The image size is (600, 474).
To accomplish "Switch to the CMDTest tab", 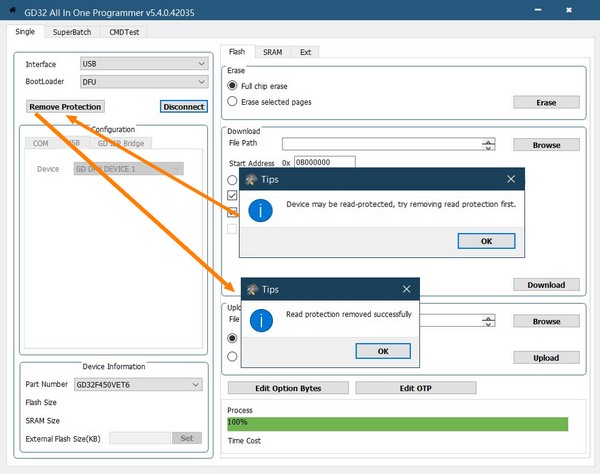I will click(x=124, y=32).
